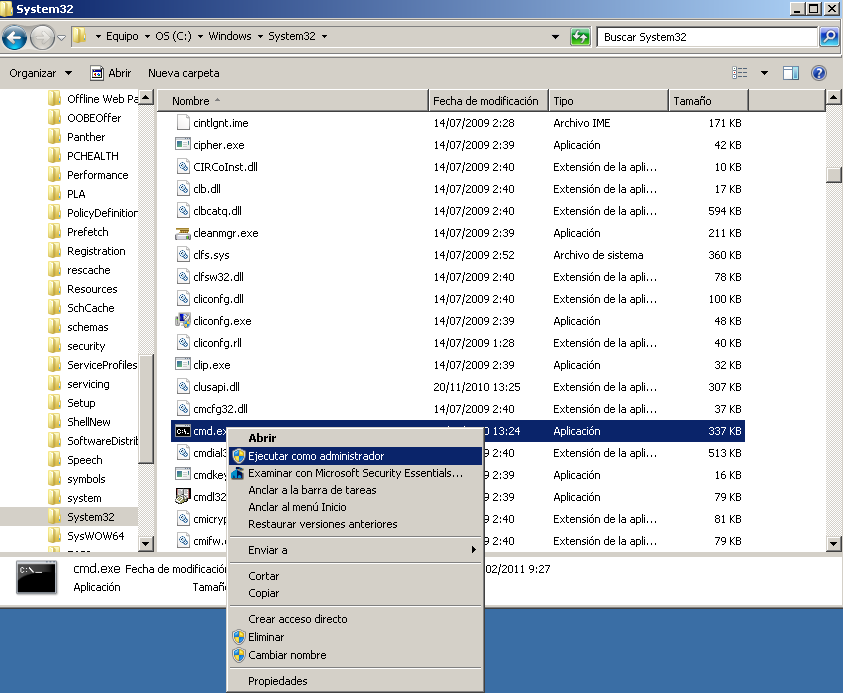Click the Abrir toolbar button
Viewport: 843px width, 693px height.
(111, 73)
